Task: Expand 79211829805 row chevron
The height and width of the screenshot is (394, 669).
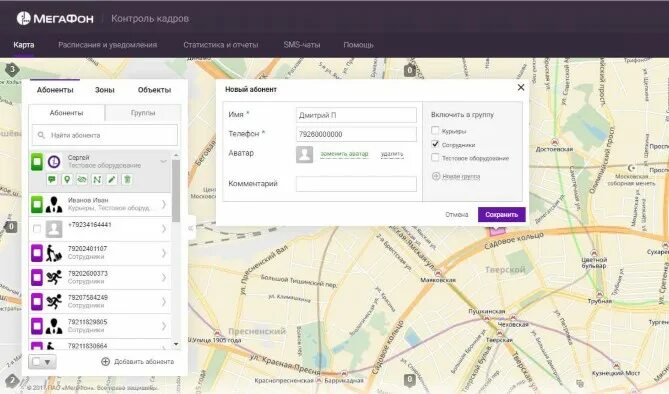Action: tap(163, 326)
